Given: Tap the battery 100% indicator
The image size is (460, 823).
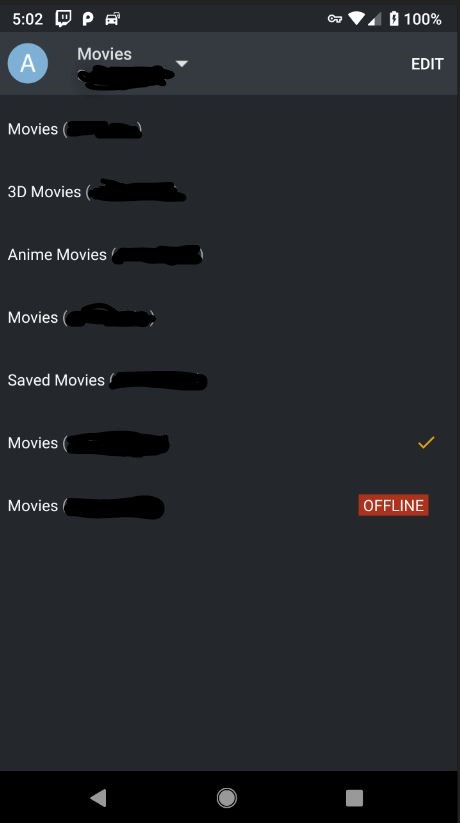Looking at the screenshot, I should (x=415, y=19).
